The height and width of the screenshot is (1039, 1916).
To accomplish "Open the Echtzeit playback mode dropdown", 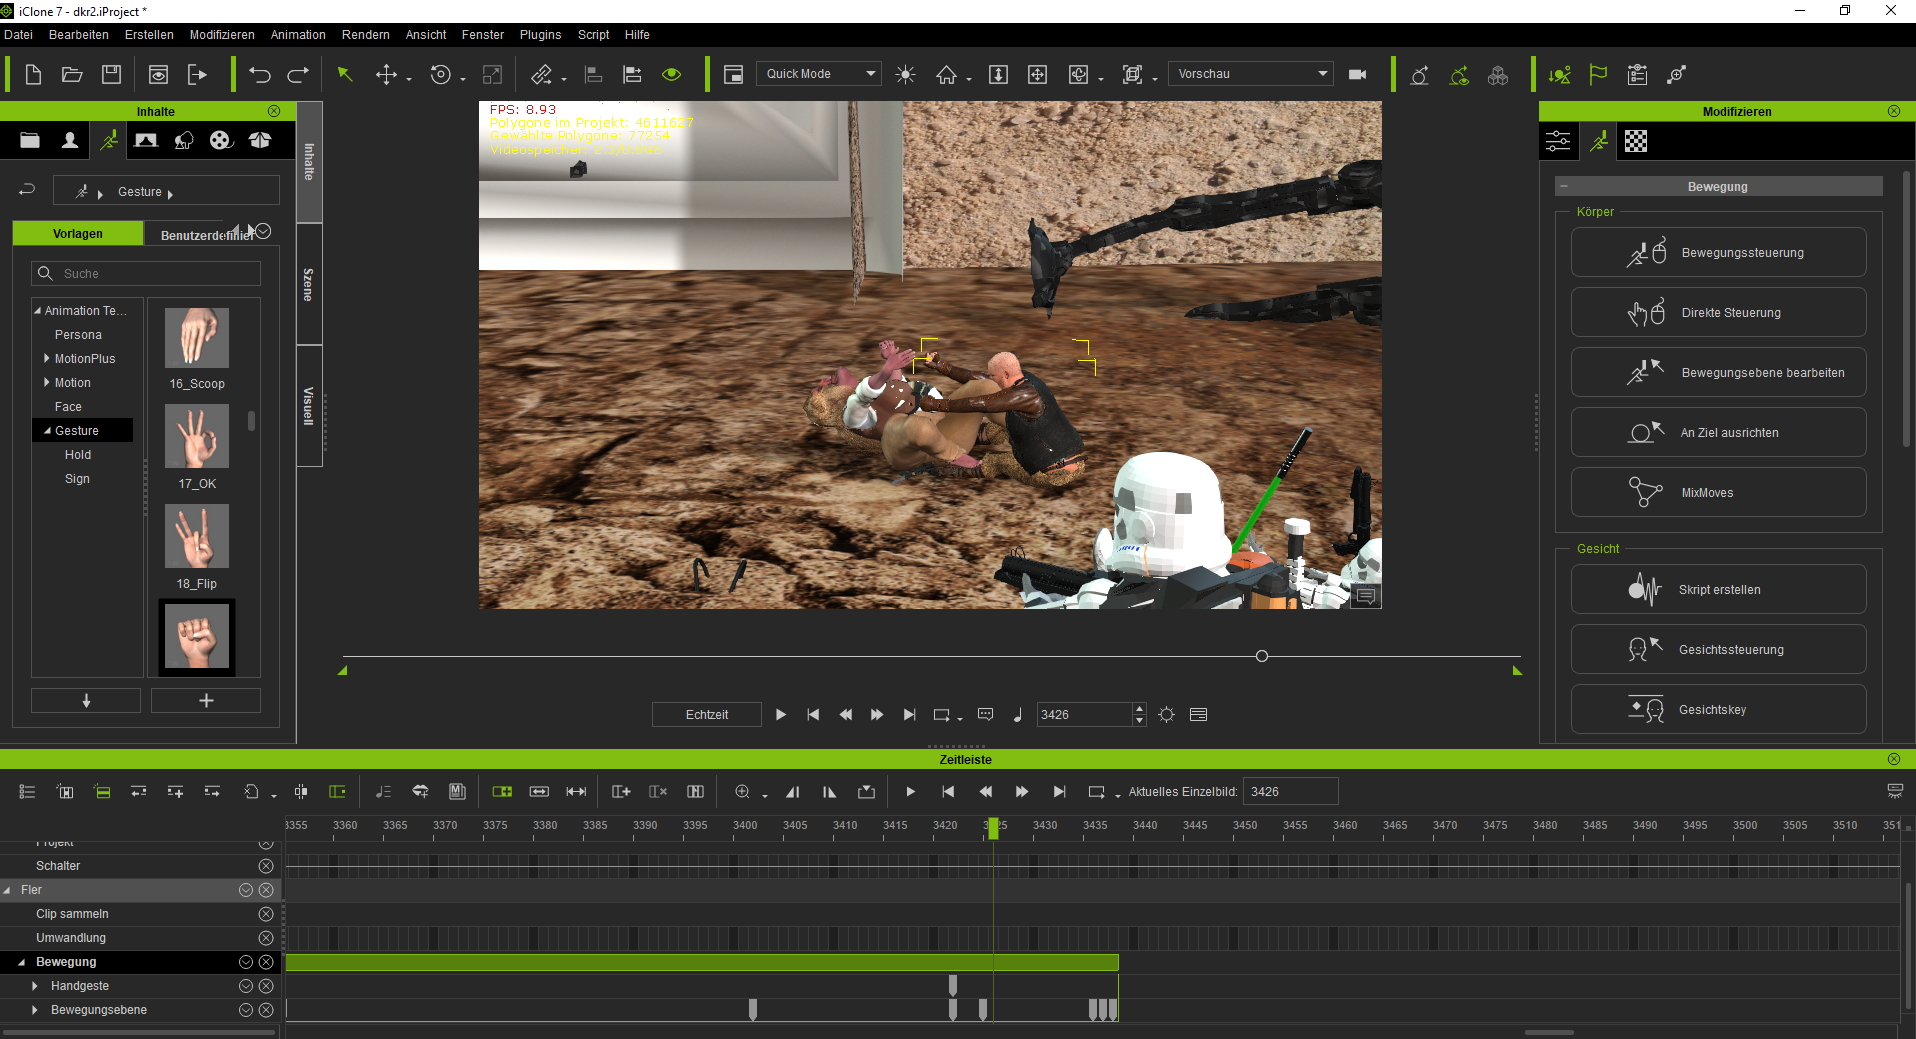I will (707, 715).
